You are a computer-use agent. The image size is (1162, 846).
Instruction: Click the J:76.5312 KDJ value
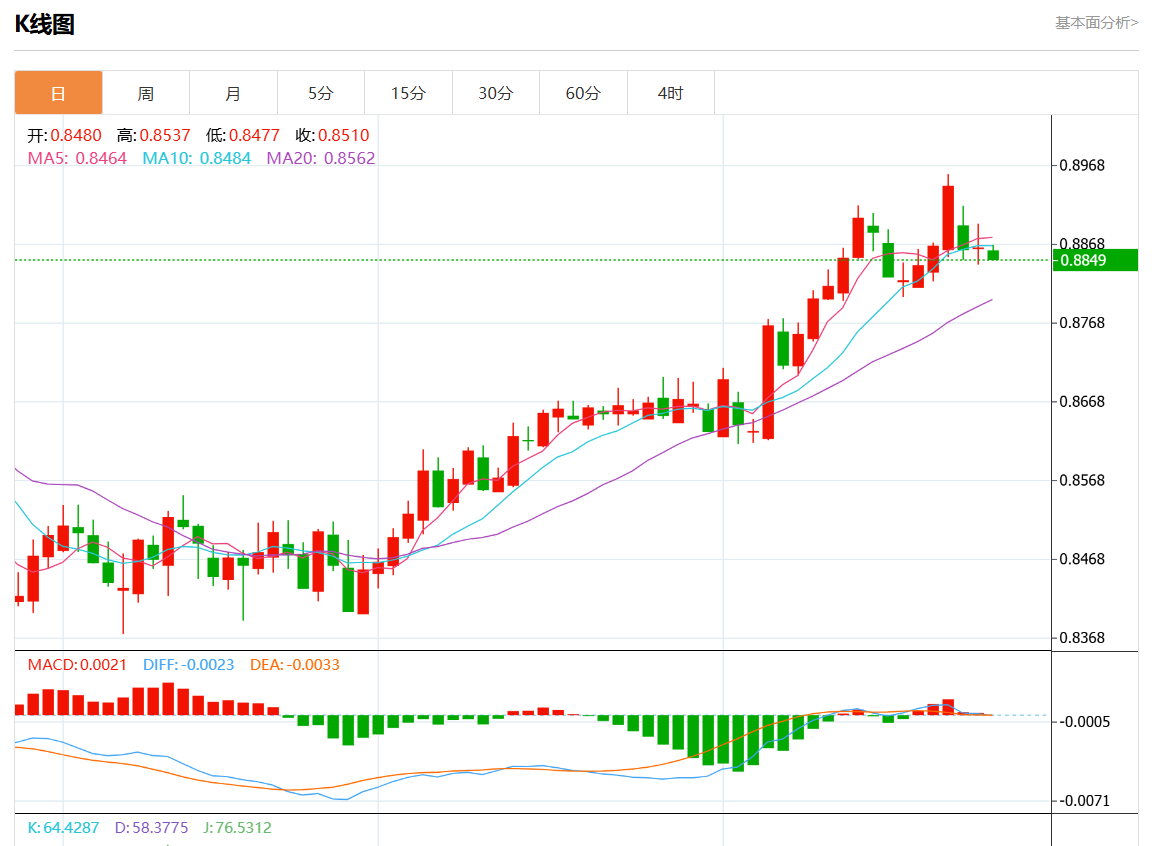pyautogui.click(x=237, y=827)
